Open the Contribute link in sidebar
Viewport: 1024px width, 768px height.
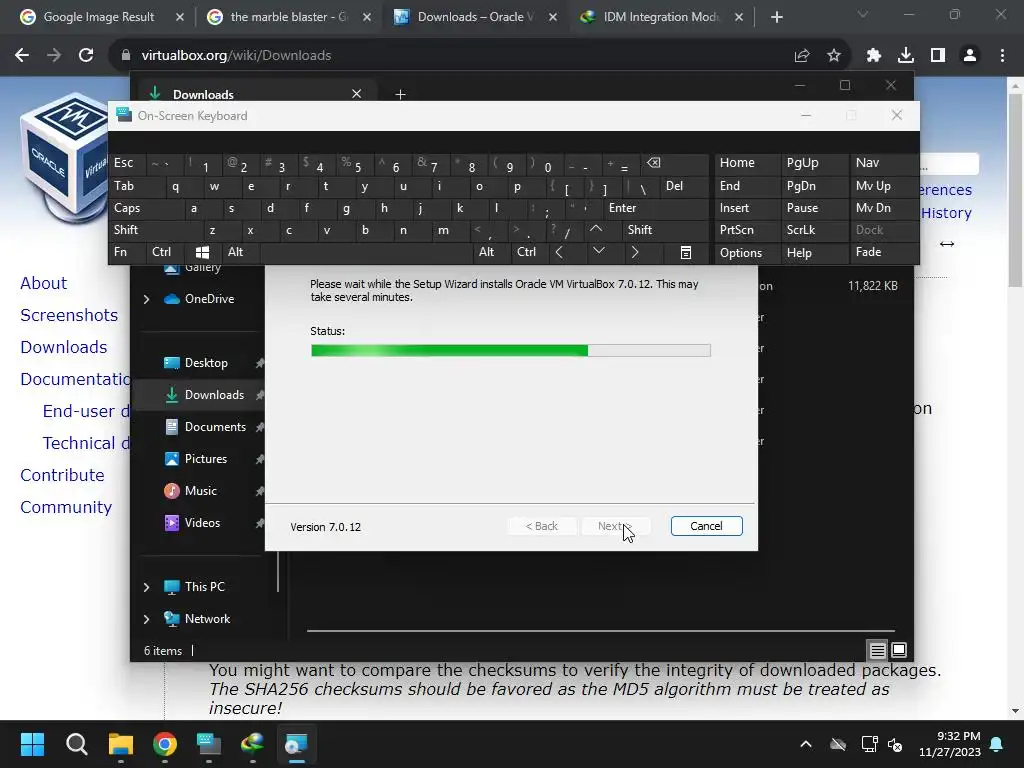(x=62, y=475)
